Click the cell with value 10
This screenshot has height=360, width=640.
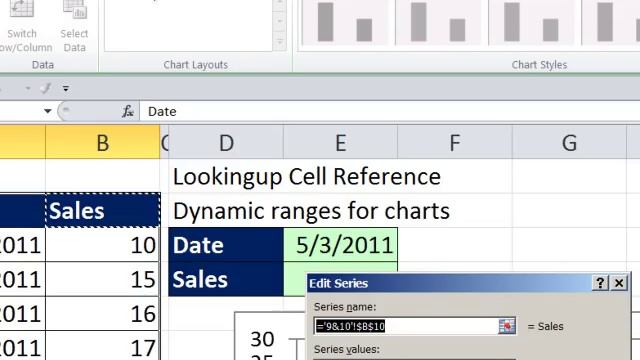103,245
